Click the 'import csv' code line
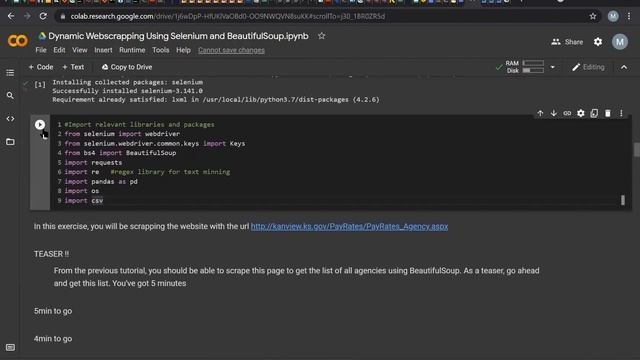The width and height of the screenshot is (640, 360). click(84, 200)
